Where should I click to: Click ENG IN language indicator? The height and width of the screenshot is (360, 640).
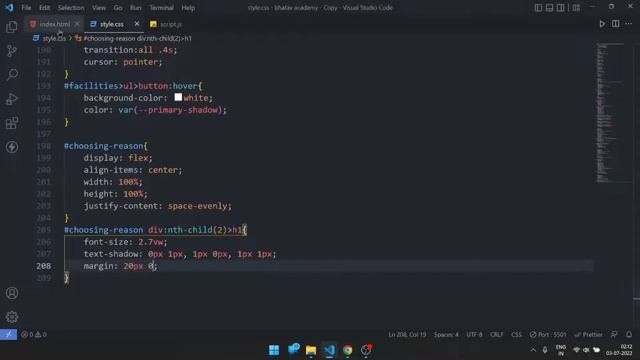(561, 350)
